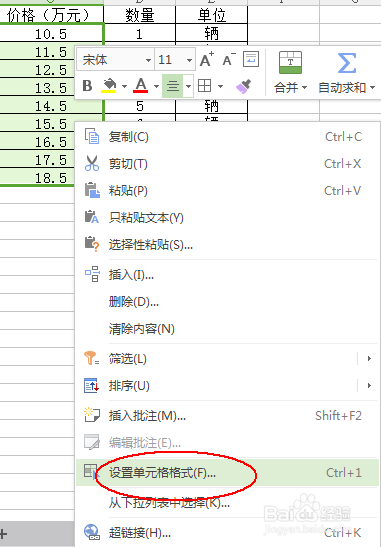Open 设置单元格格式(F)... menu entry
381x547 pixels.
click(227, 473)
